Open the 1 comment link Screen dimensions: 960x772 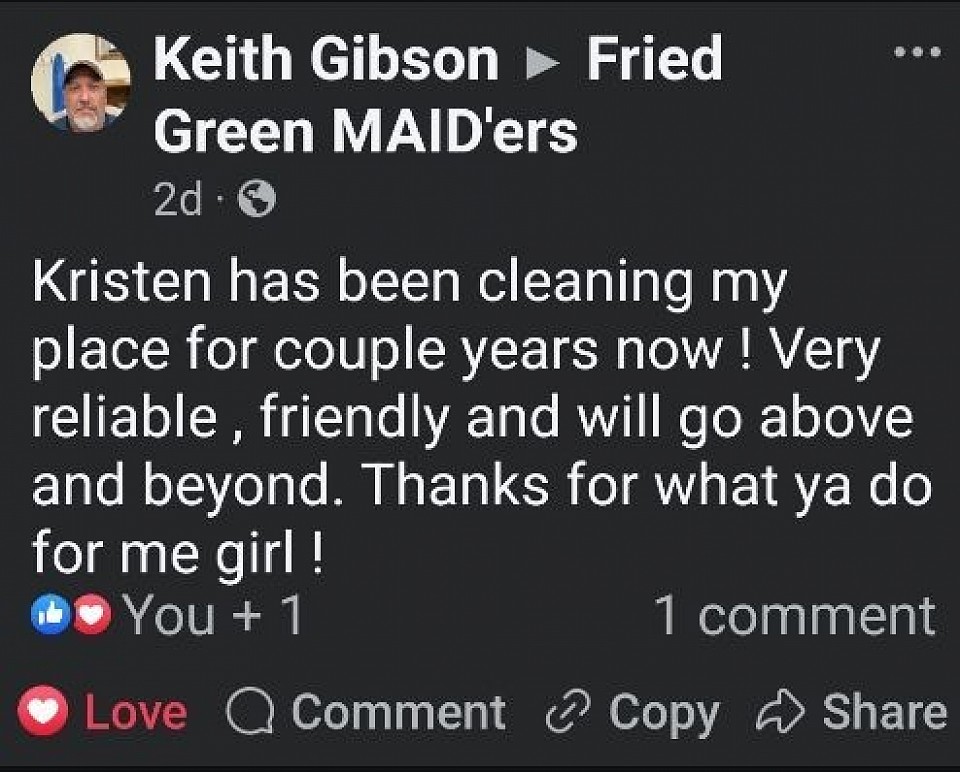click(794, 616)
